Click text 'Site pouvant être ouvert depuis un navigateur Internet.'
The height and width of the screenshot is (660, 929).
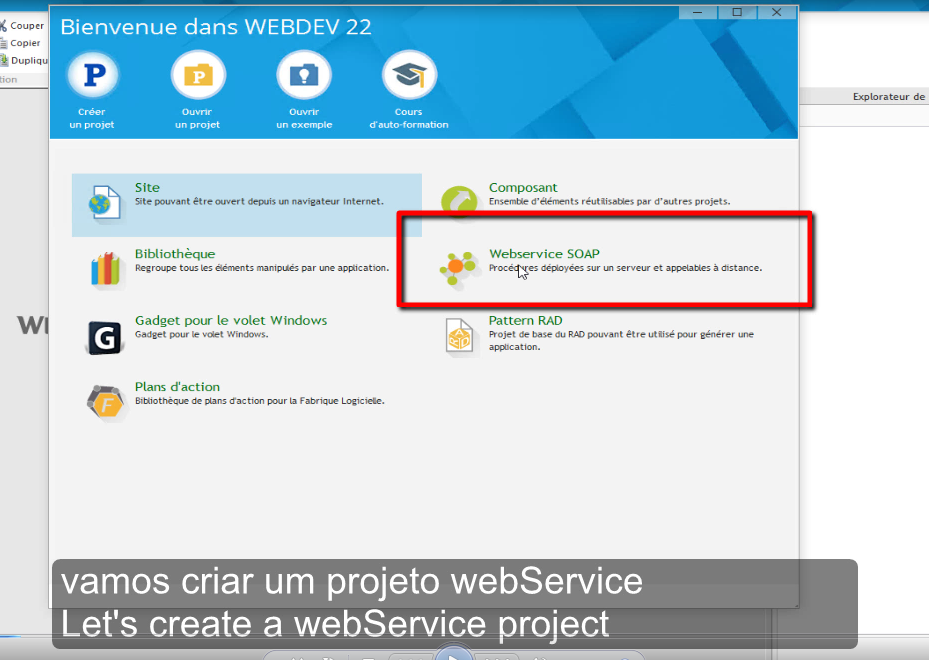tap(259, 201)
